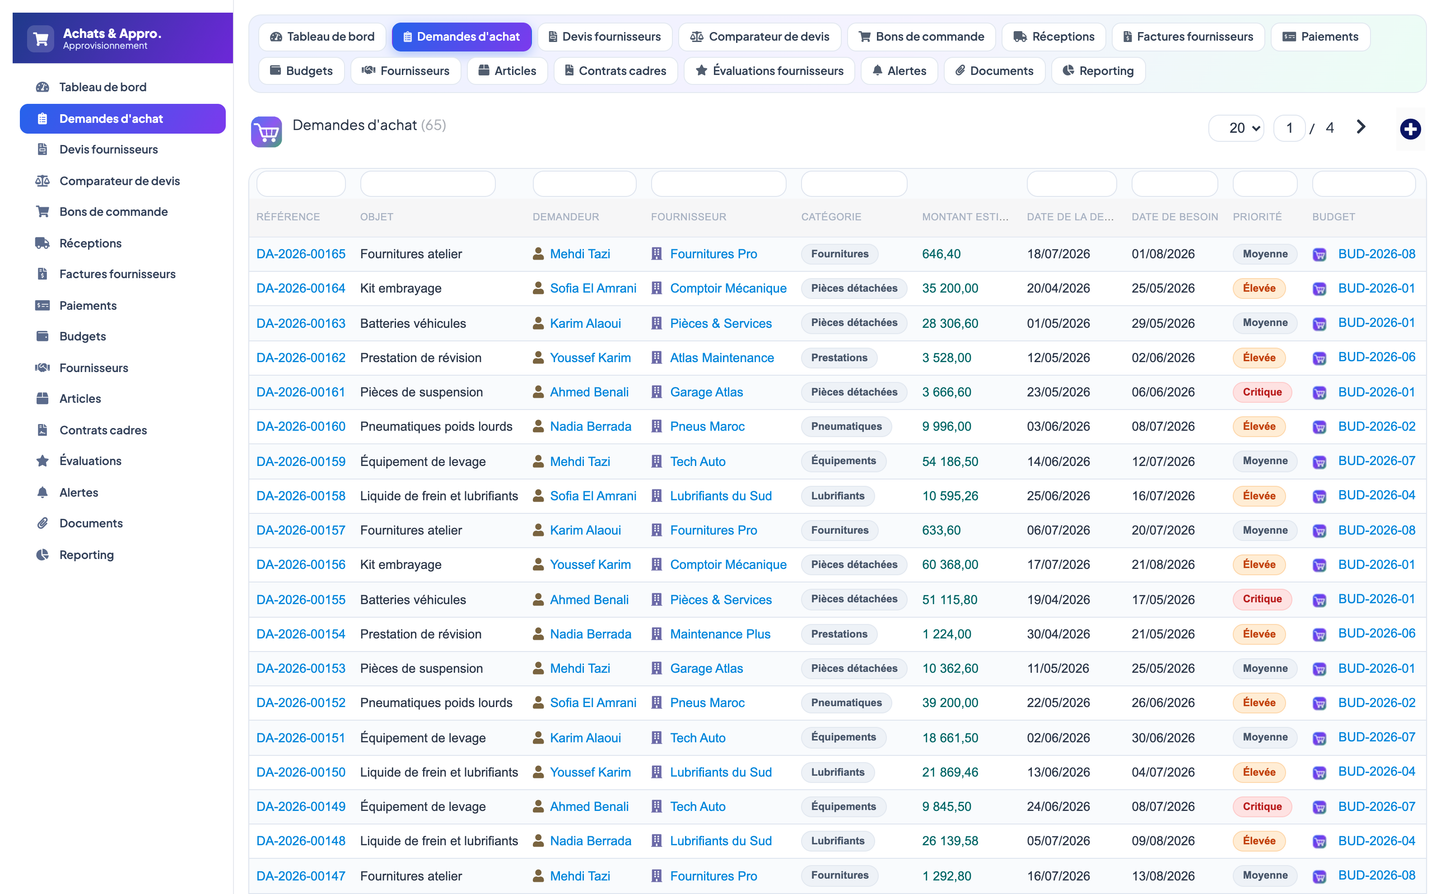Image resolution: width=1445 pixels, height=894 pixels.
Task: Click the building icon beside Maintenance Plus
Action: tap(657, 634)
